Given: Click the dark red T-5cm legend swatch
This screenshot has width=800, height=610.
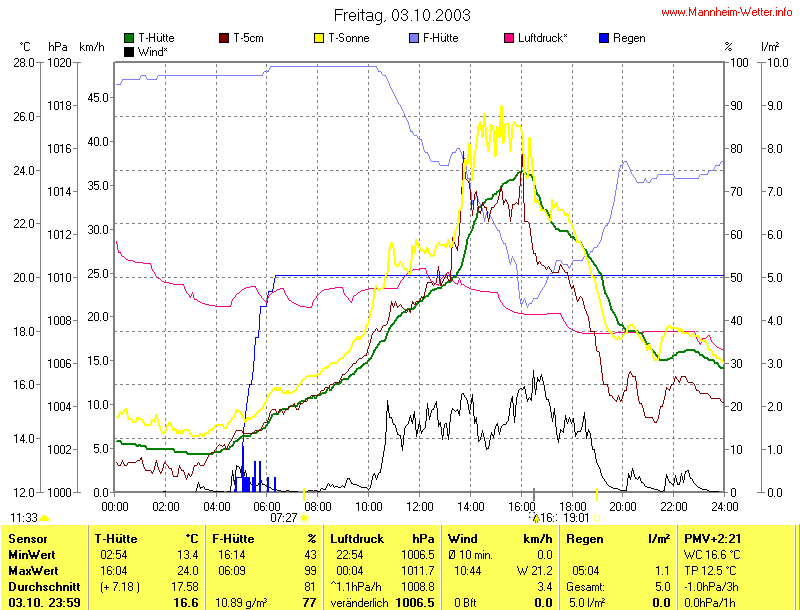Looking at the screenshot, I should (x=224, y=38).
